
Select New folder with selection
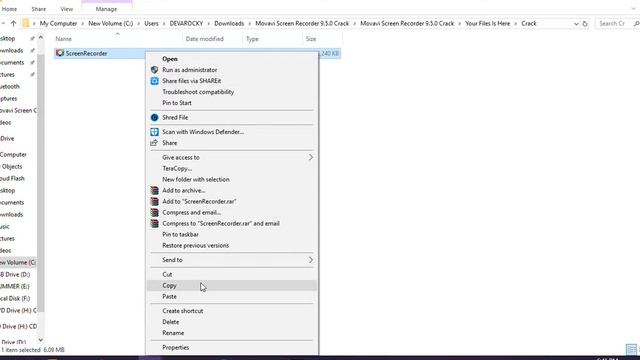[x=232, y=179]
